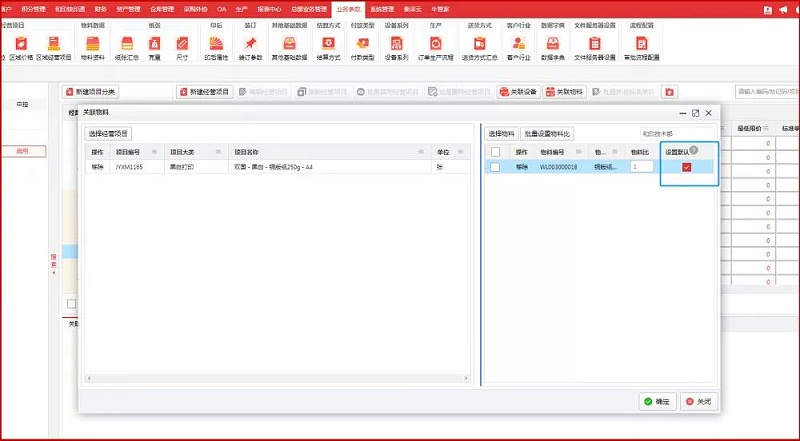Open the 结算方式 ribbon icon
800x441 pixels.
[327, 46]
